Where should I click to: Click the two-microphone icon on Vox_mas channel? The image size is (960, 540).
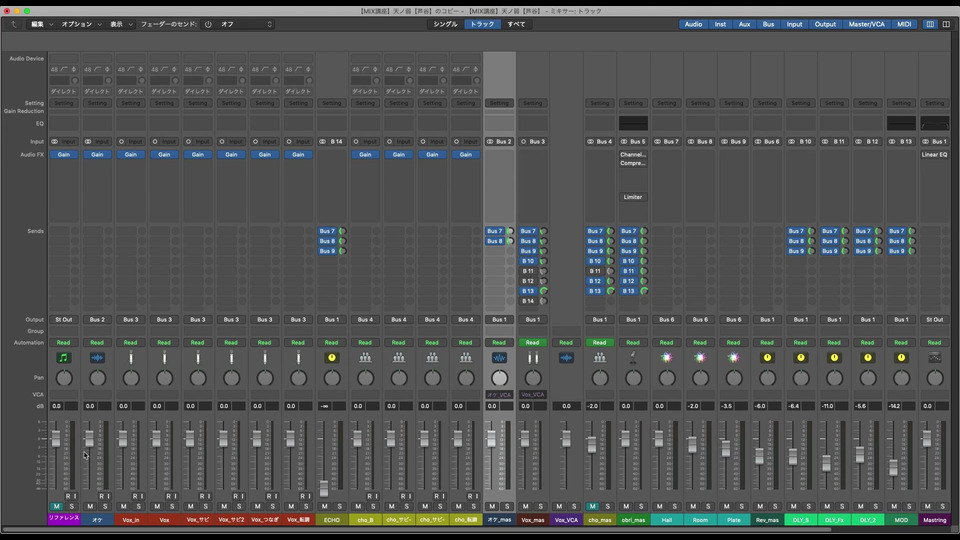[x=532, y=357]
